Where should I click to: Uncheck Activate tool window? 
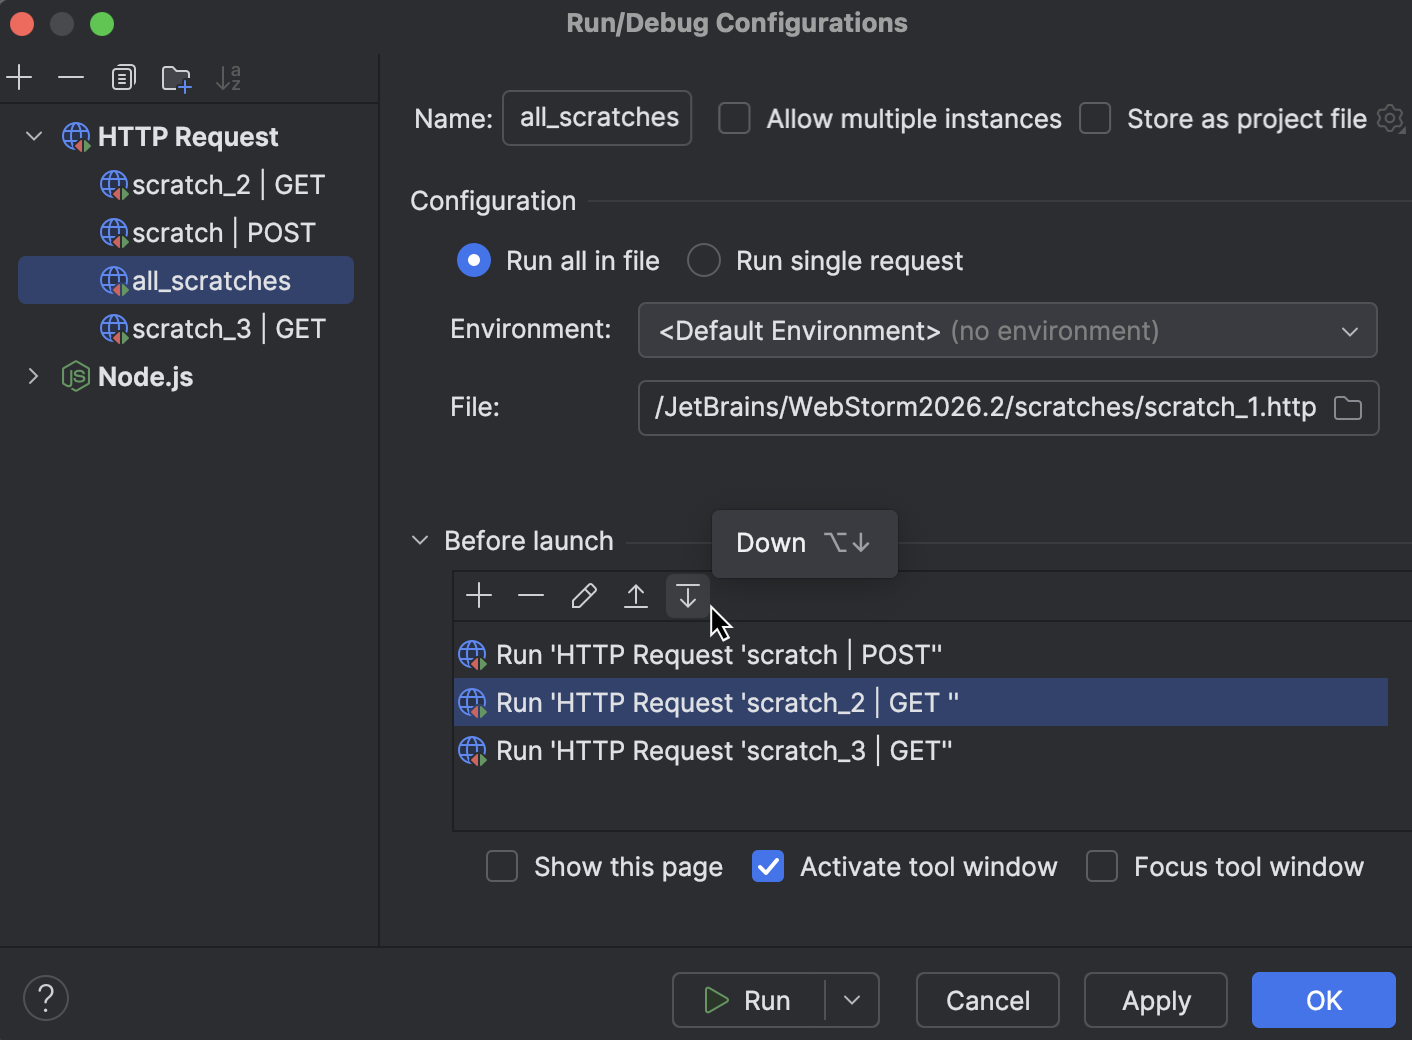(x=768, y=867)
